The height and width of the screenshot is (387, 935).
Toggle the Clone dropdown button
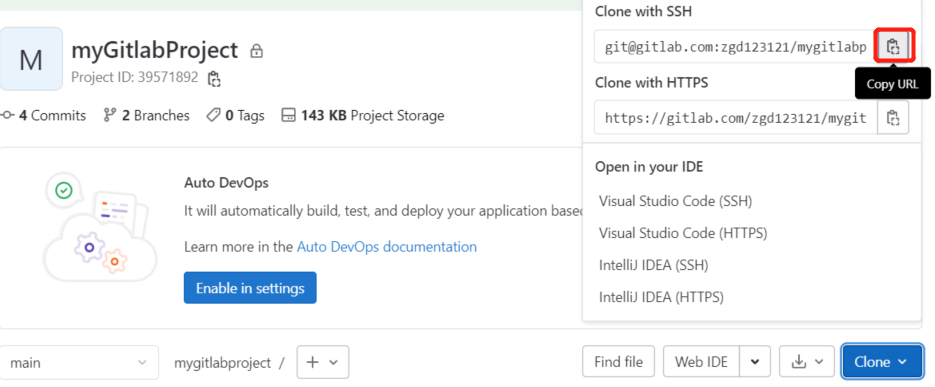[882, 362]
